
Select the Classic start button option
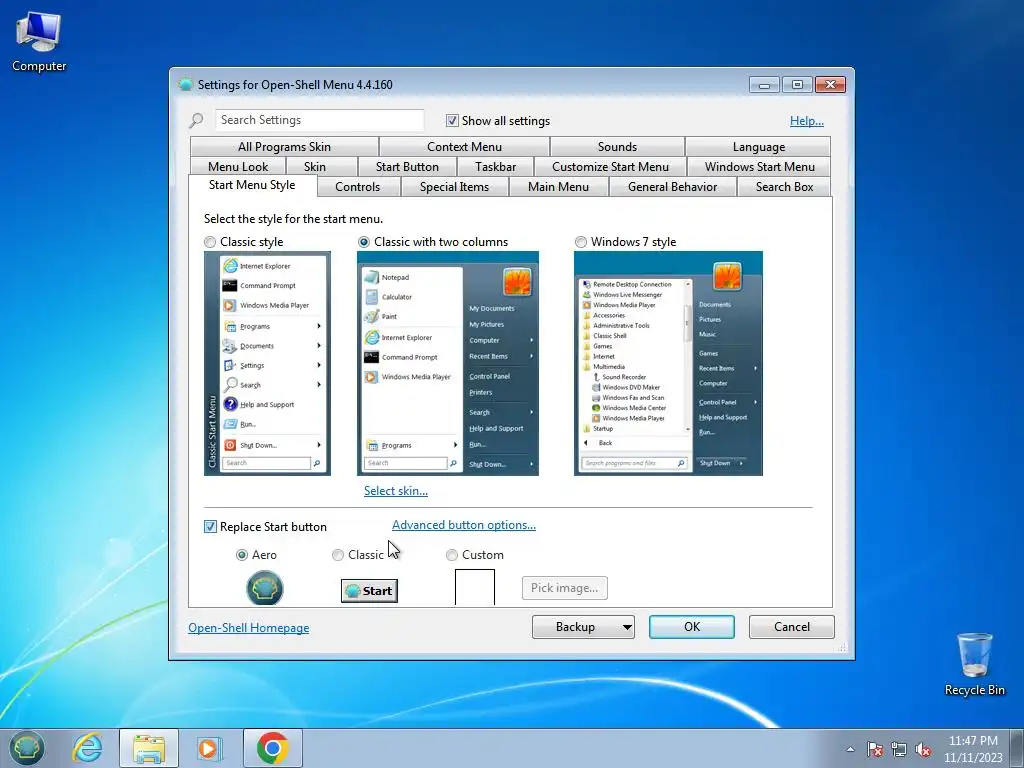coord(338,555)
